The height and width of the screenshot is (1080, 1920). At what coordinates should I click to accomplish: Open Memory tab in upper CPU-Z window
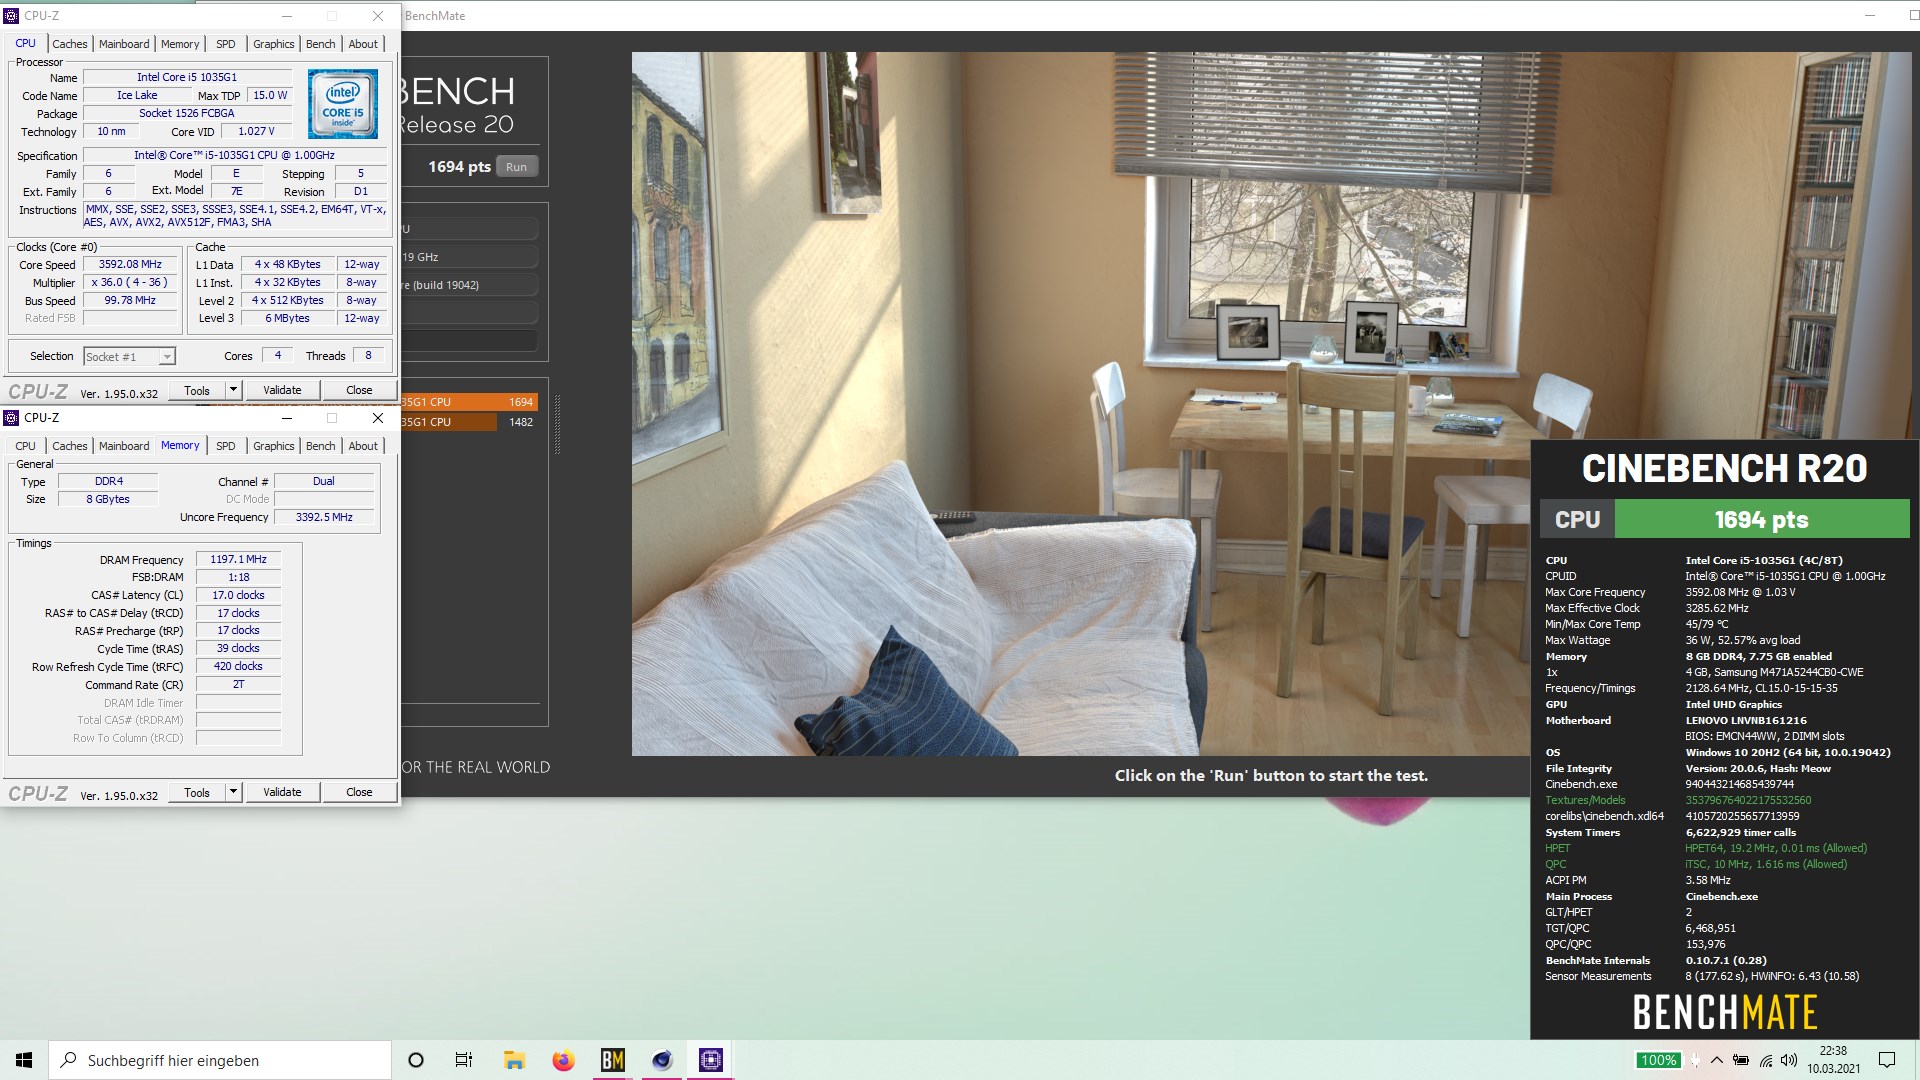point(180,44)
